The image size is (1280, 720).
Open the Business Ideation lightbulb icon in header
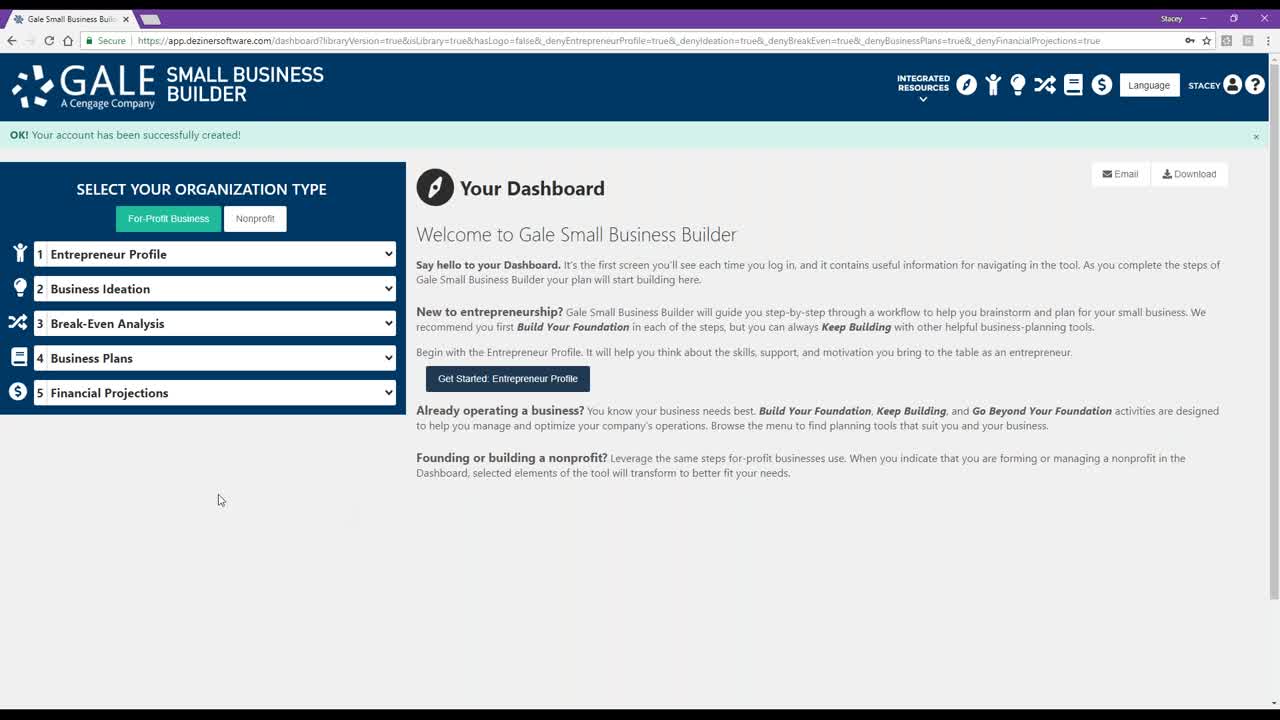tap(1018, 85)
